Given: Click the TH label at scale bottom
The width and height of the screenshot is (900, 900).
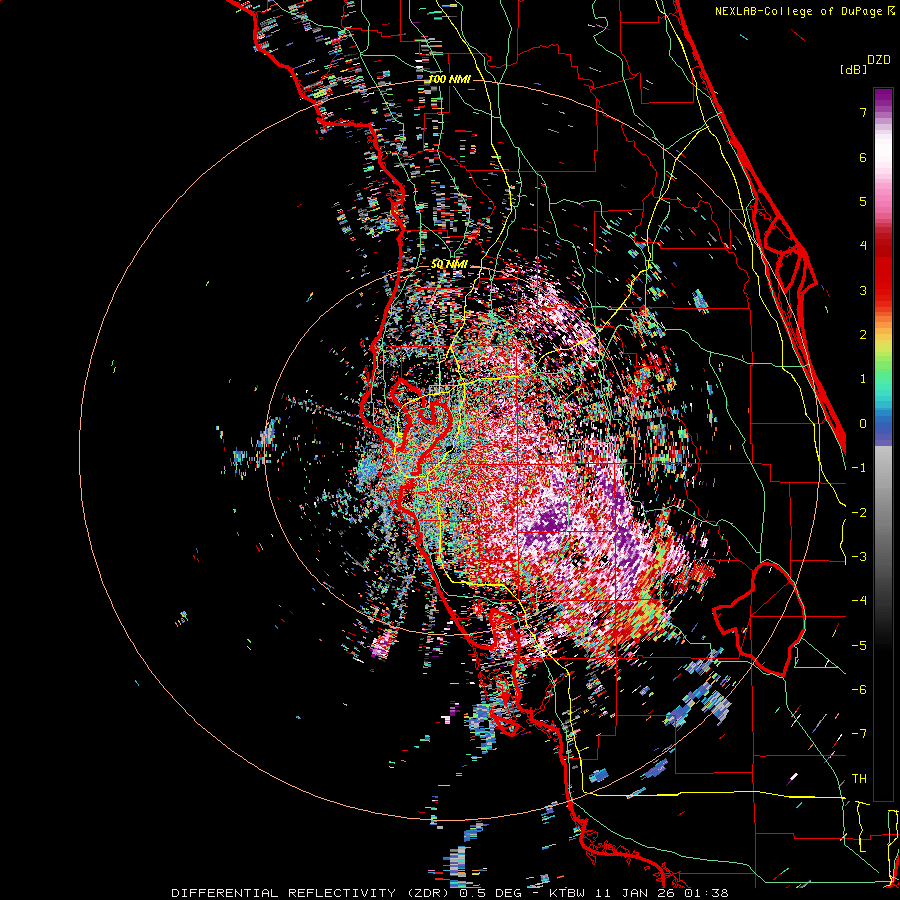Looking at the screenshot, I should tap(859, 779).
